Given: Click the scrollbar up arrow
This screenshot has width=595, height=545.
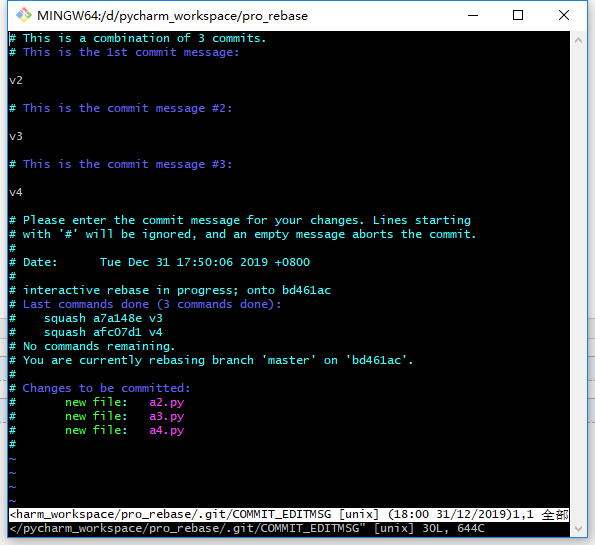Looking at the screenshot, I should (x=578, y=40).
